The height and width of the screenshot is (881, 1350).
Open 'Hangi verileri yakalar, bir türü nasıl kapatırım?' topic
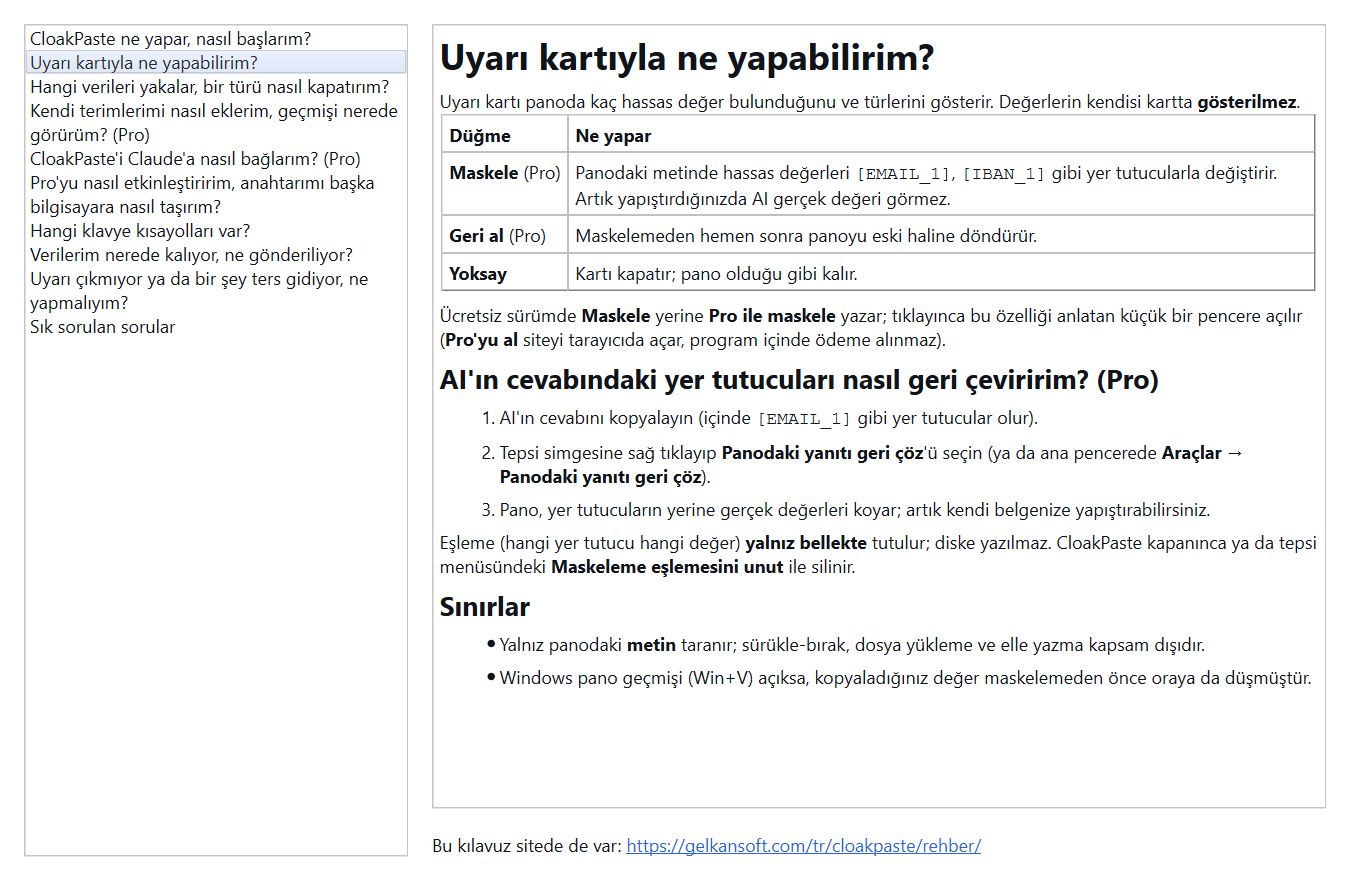pos(216,87)
